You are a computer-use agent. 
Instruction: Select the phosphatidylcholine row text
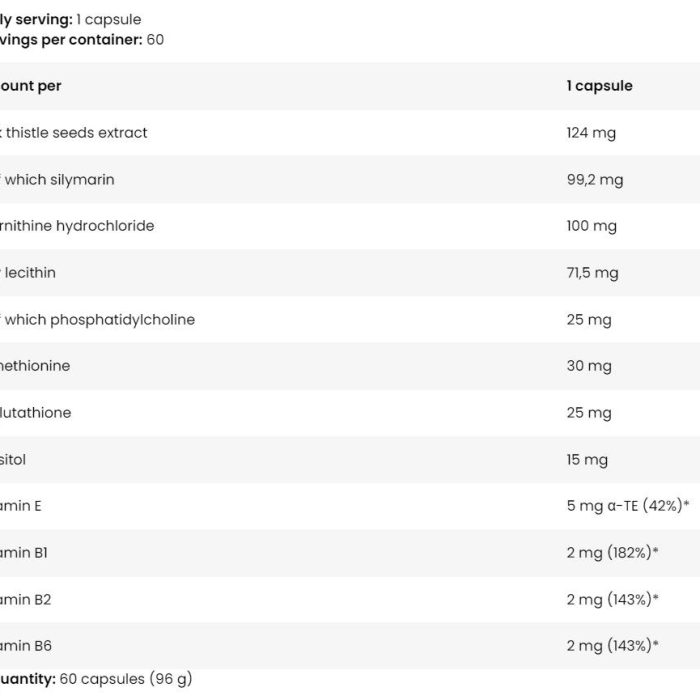[97, 320]
